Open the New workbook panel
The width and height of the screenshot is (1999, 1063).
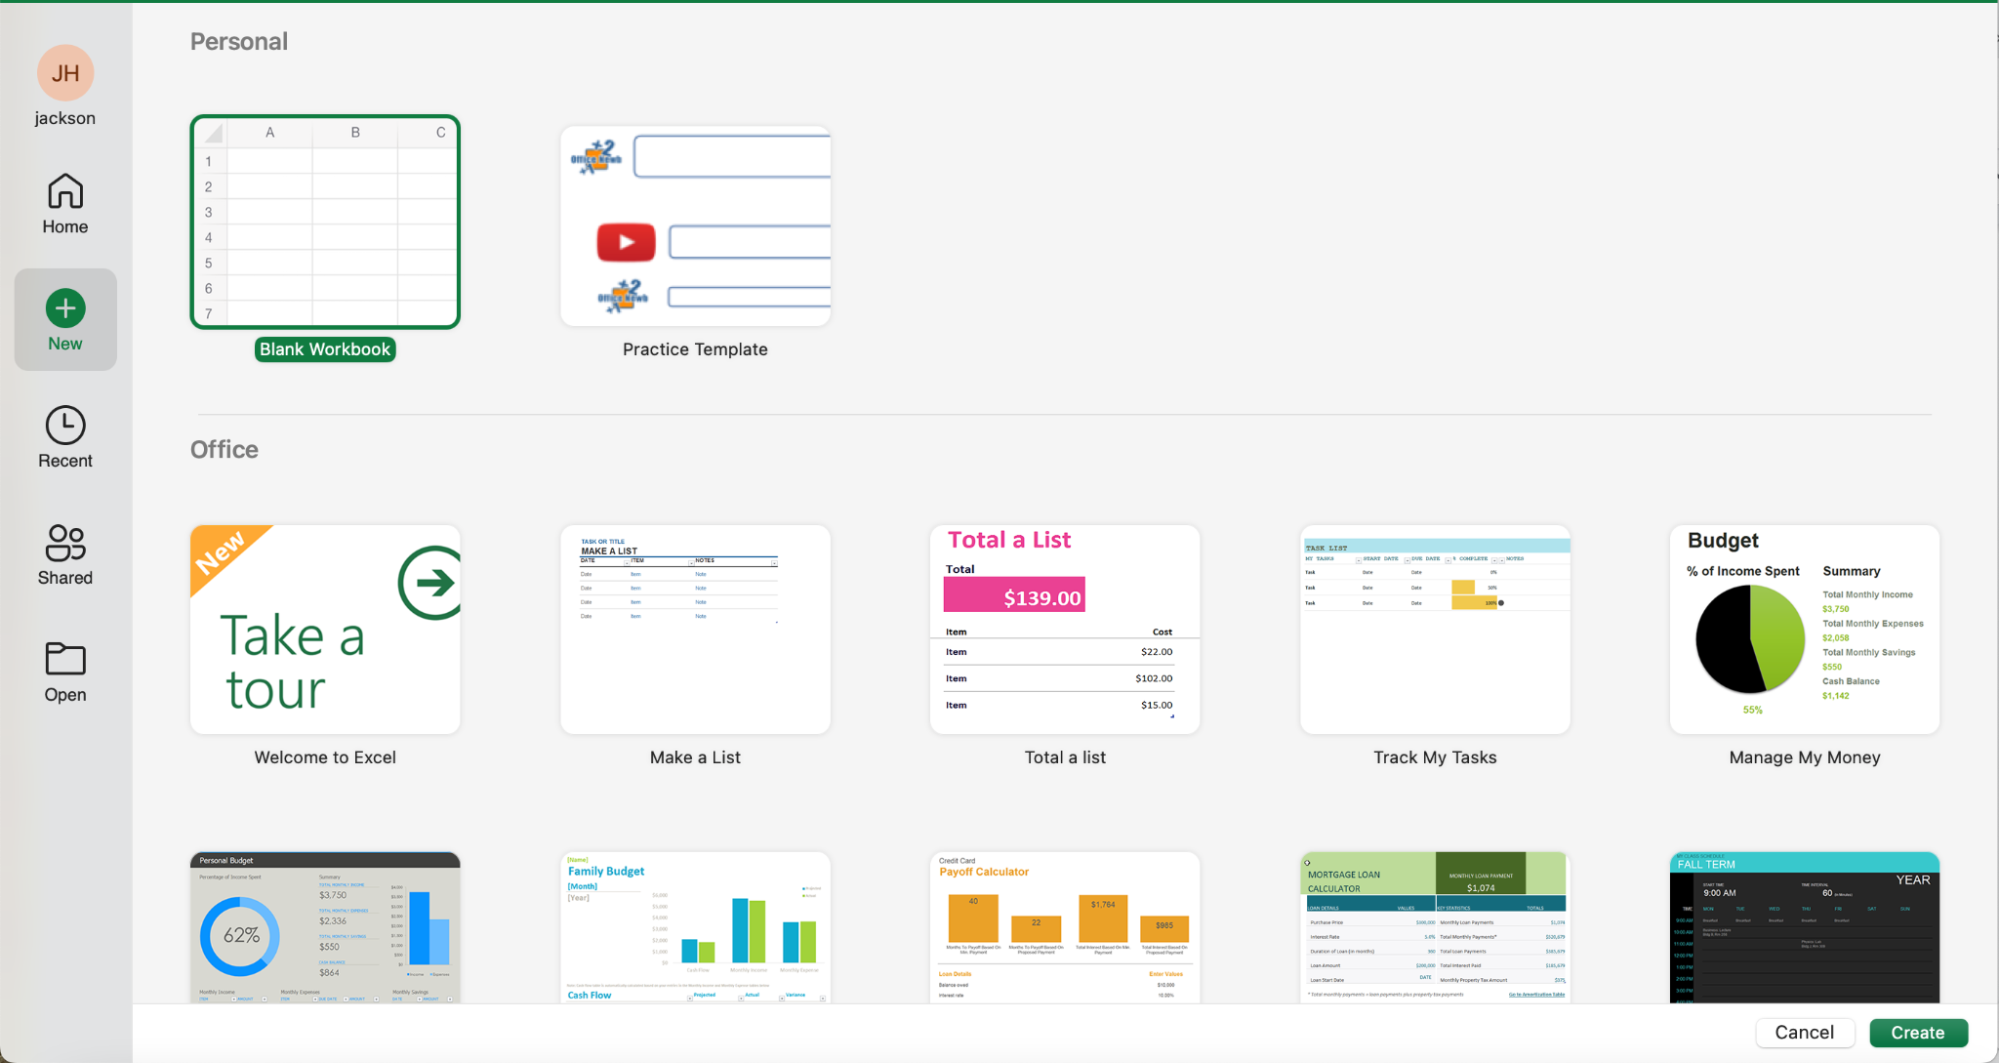tap(65, 318)
